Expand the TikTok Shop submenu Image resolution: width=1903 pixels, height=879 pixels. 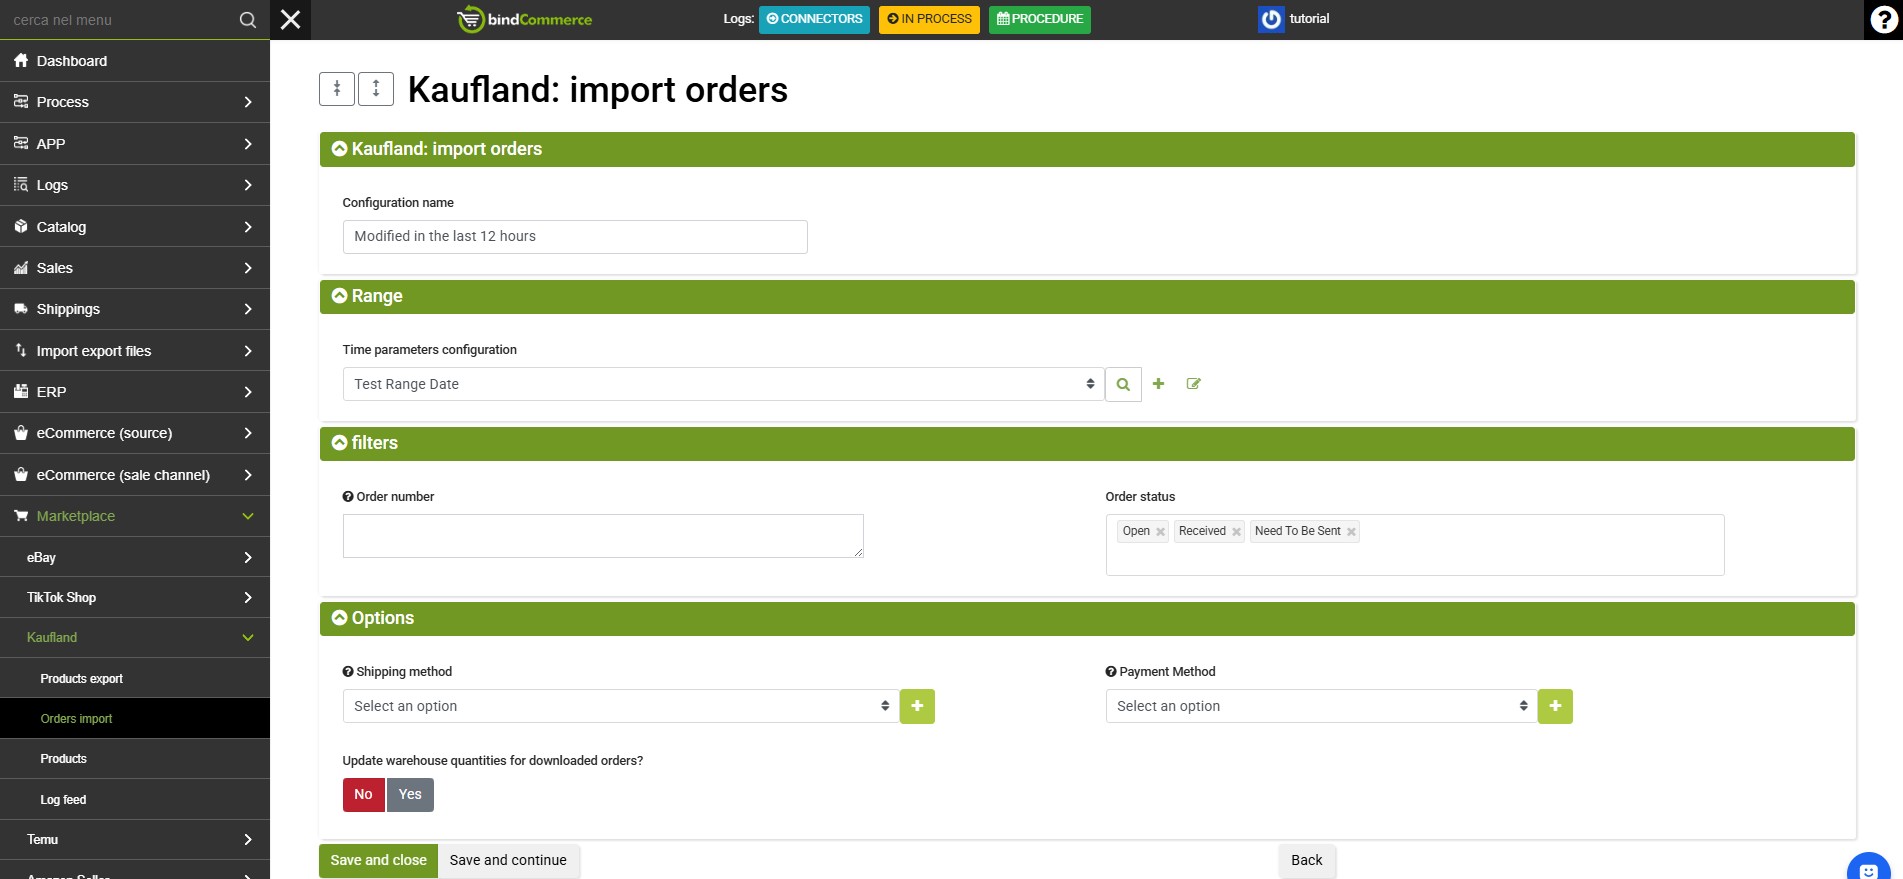(135, 597)
